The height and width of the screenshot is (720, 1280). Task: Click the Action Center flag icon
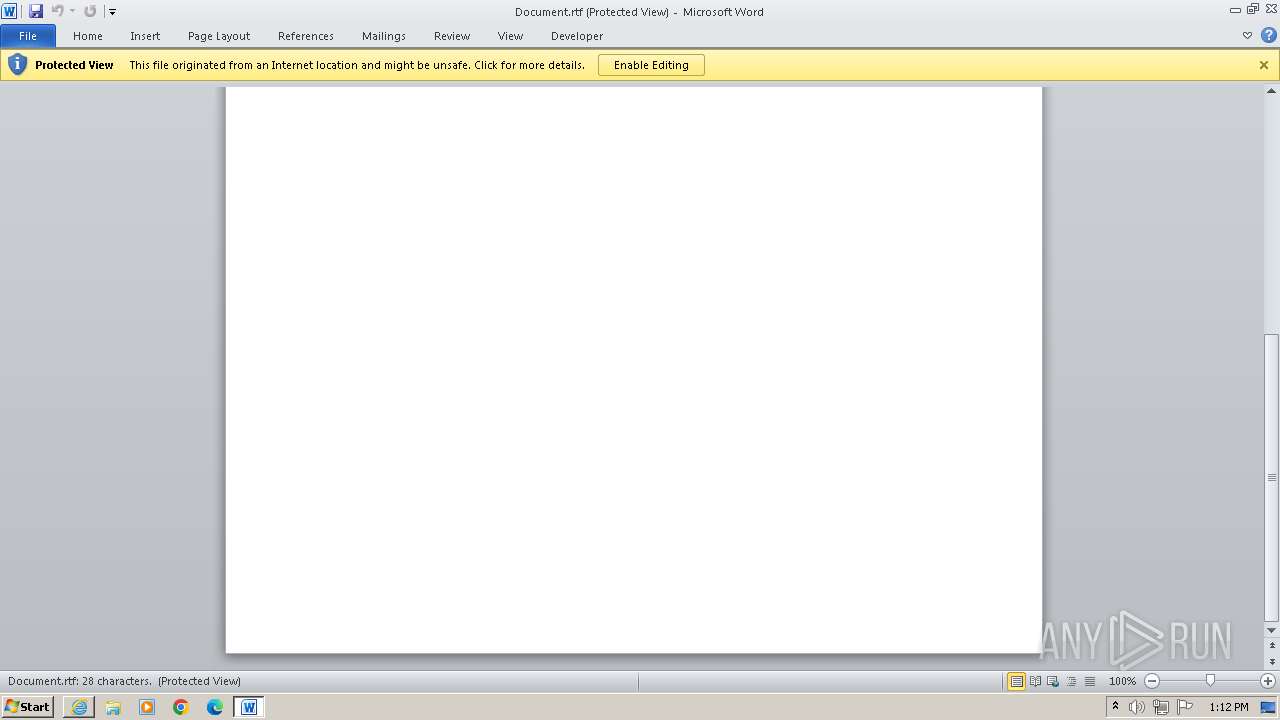point(1185,707)
